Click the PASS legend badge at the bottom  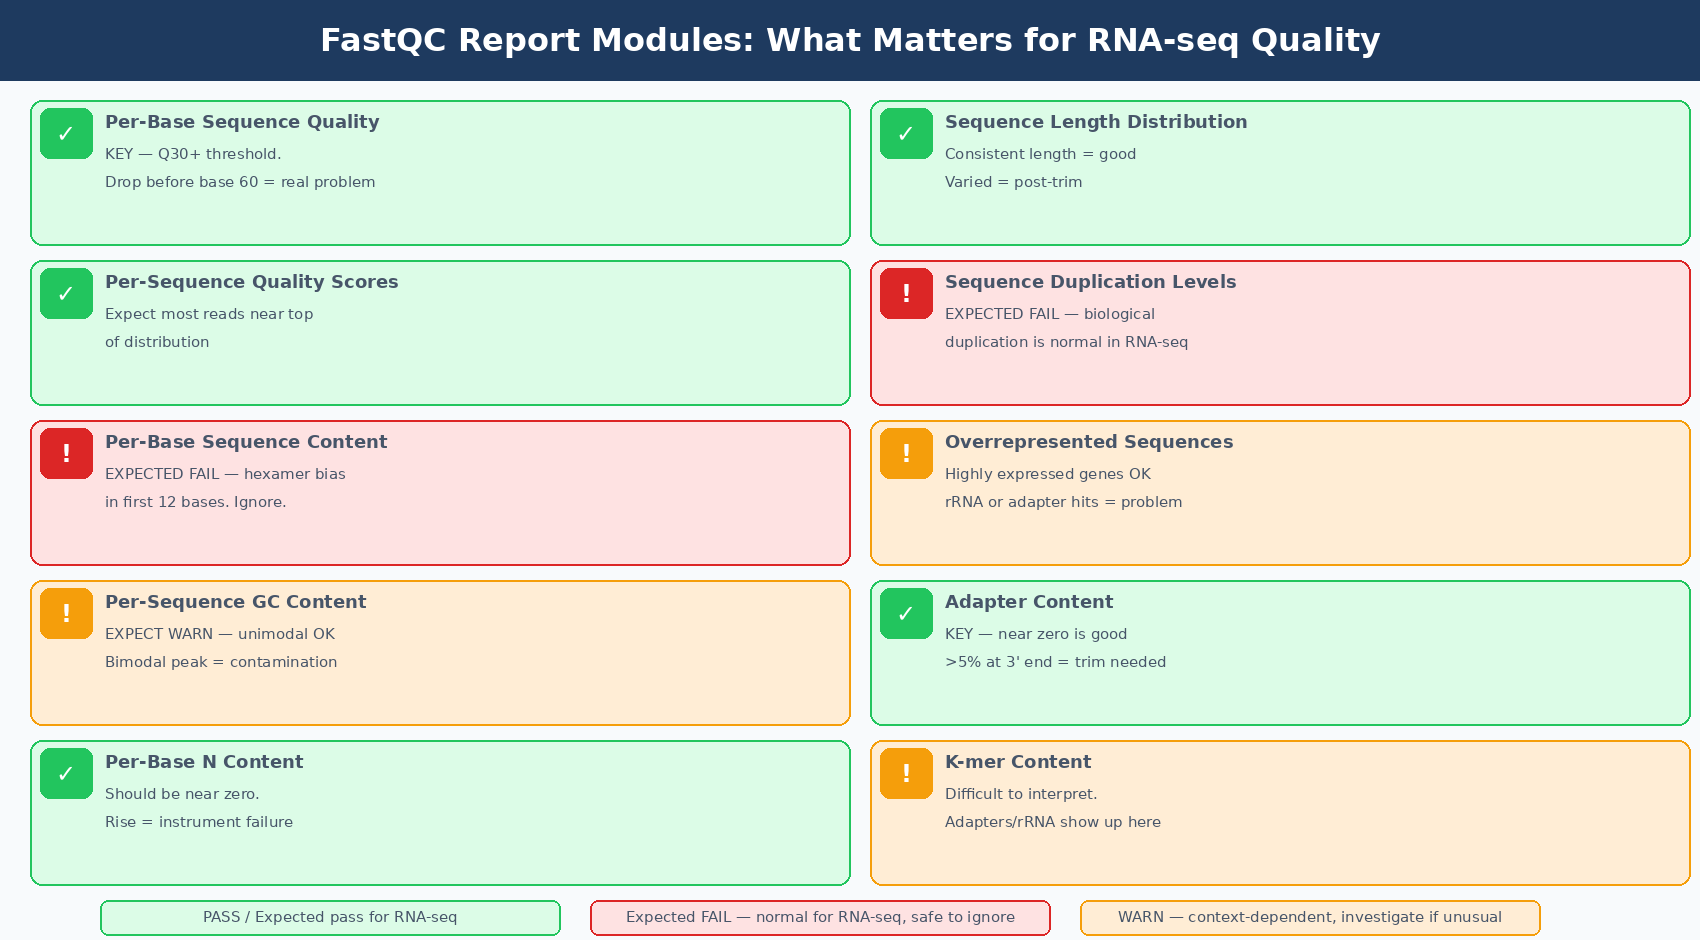(x=330, y=917)
